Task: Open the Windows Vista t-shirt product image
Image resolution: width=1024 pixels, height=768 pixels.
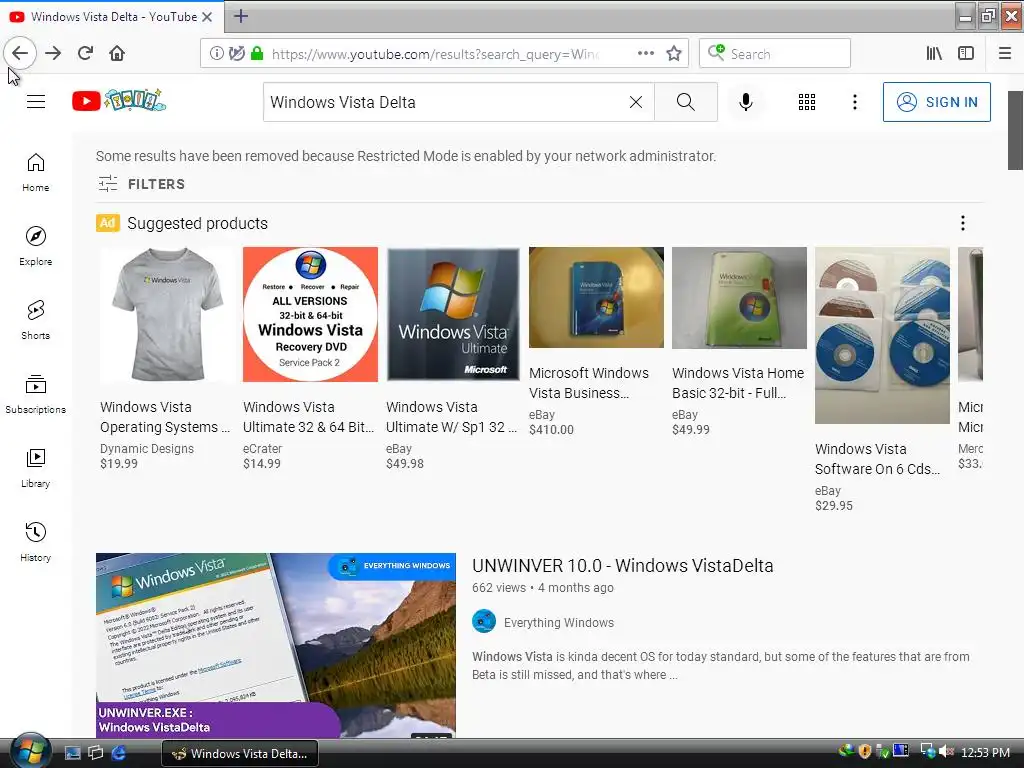Action: (x=167, y=314)
